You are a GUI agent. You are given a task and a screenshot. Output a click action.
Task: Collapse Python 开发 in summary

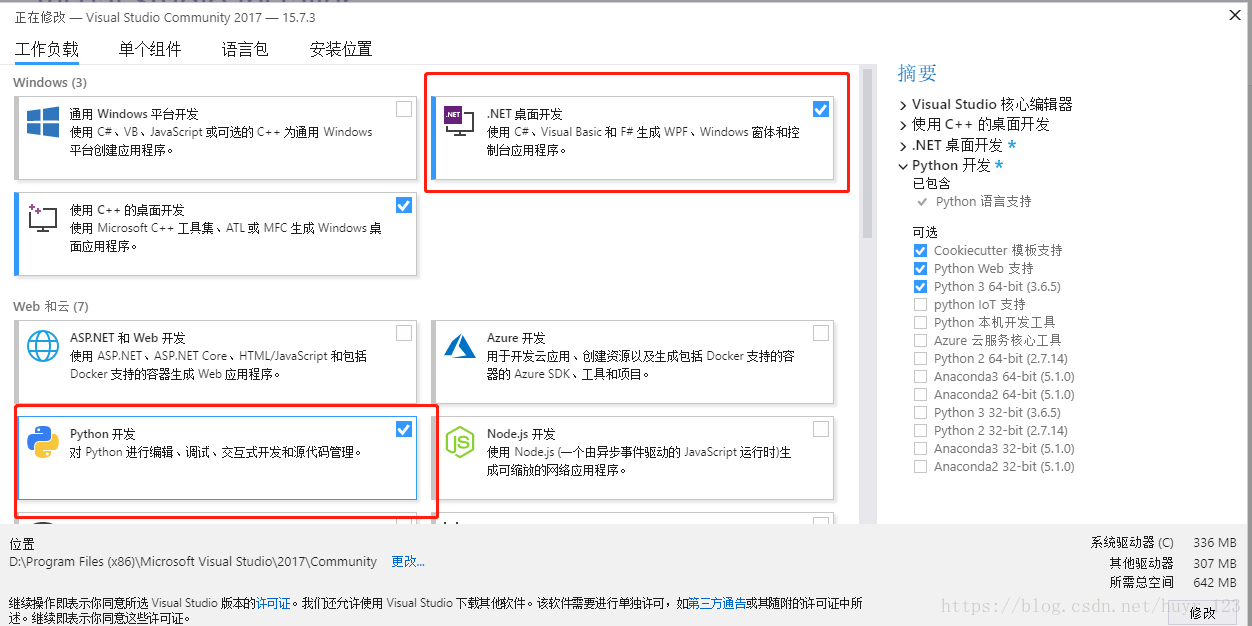click(x=903, y=166)
